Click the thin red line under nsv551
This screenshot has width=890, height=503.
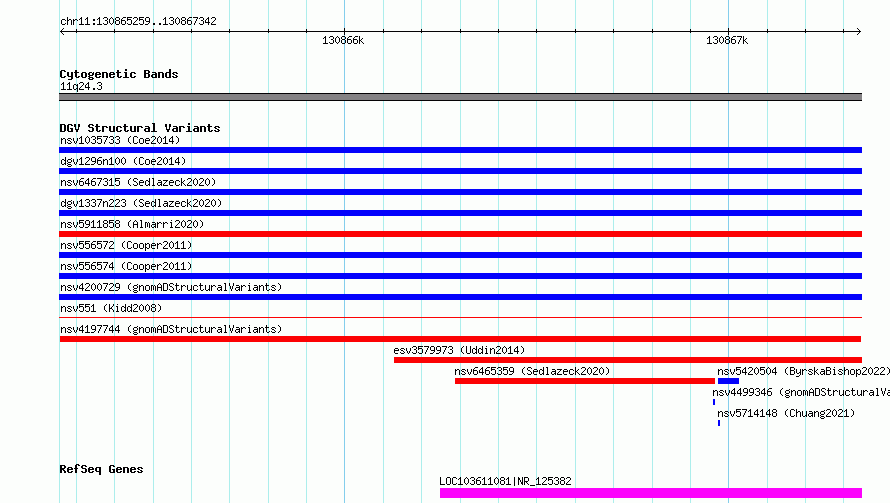click(460, 317)
